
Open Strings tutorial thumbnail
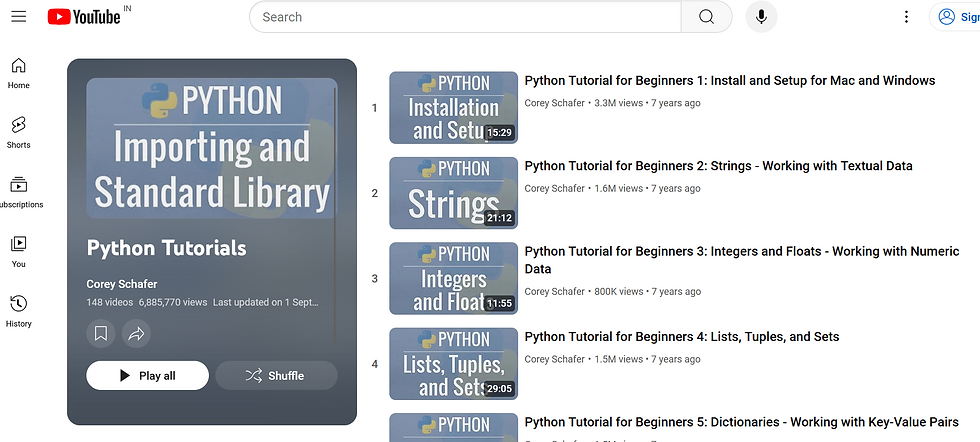[x=453, y=193]
